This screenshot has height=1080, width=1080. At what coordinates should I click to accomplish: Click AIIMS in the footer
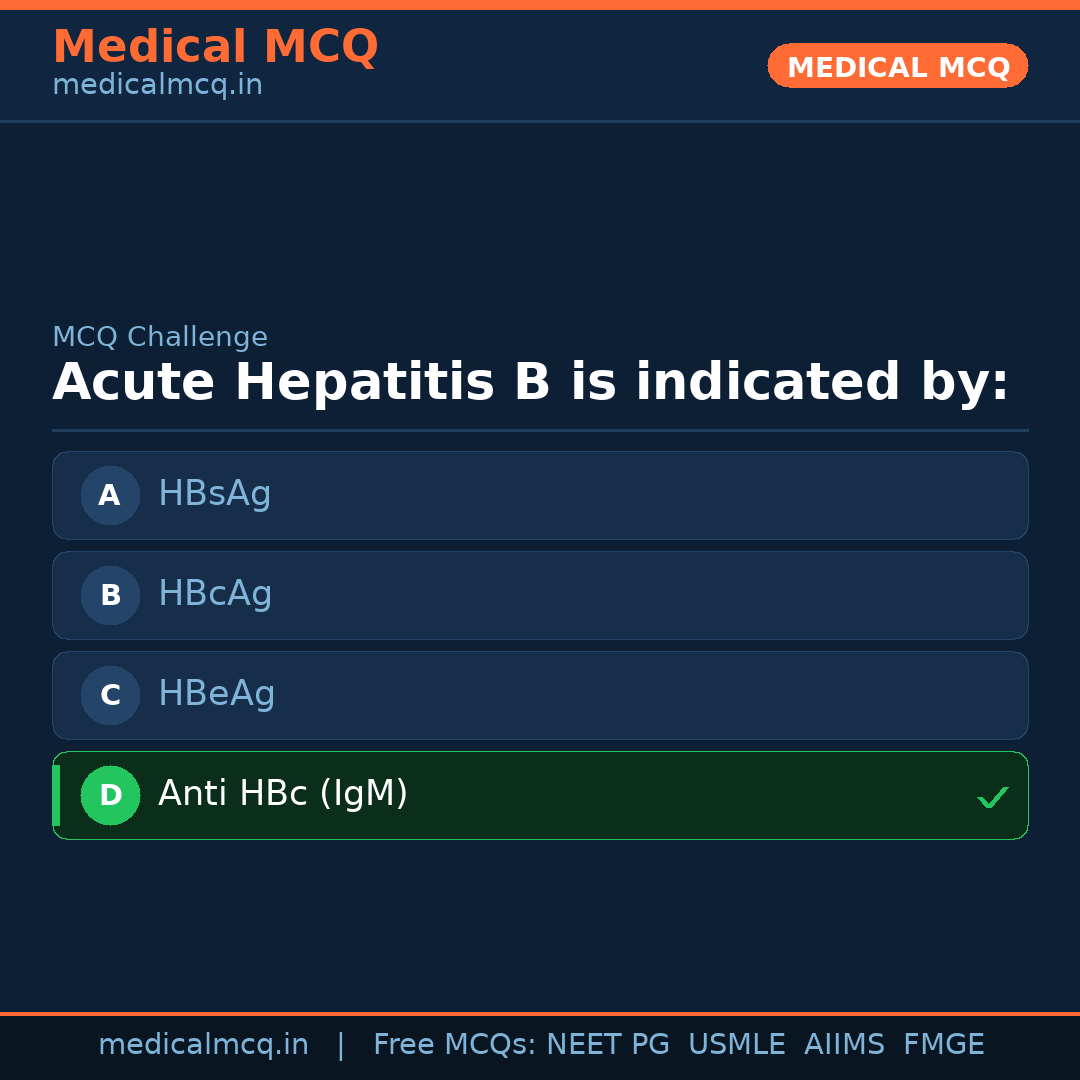tap(844, 1045)
